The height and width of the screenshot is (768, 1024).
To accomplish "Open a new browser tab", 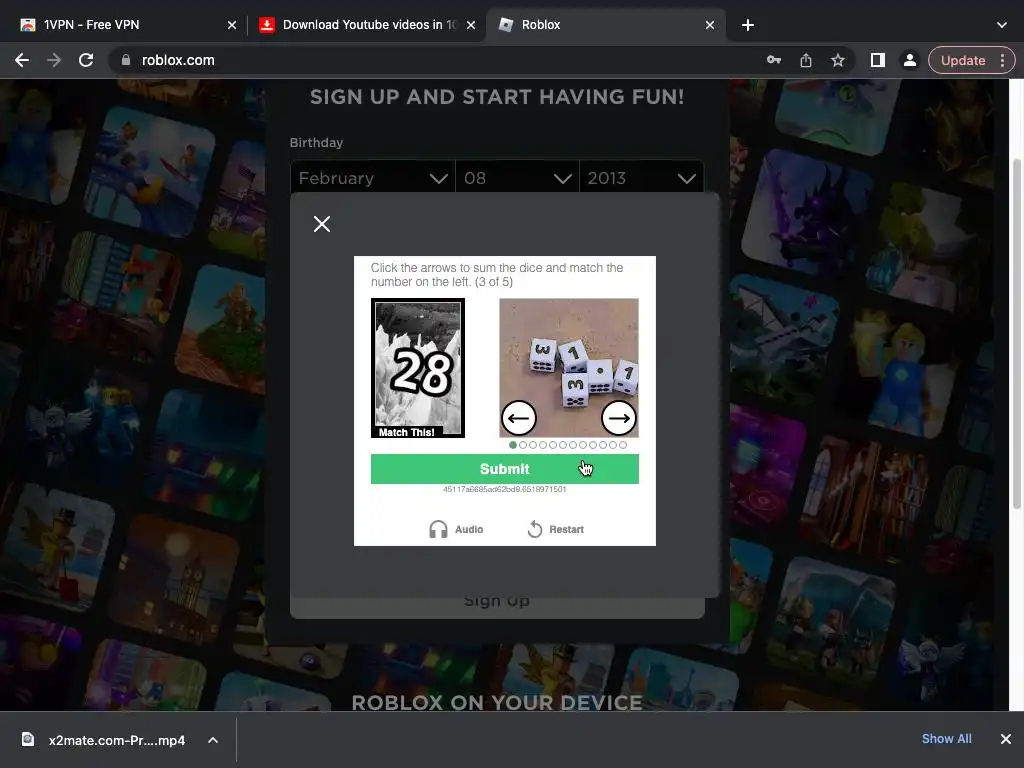I will 748,25.
